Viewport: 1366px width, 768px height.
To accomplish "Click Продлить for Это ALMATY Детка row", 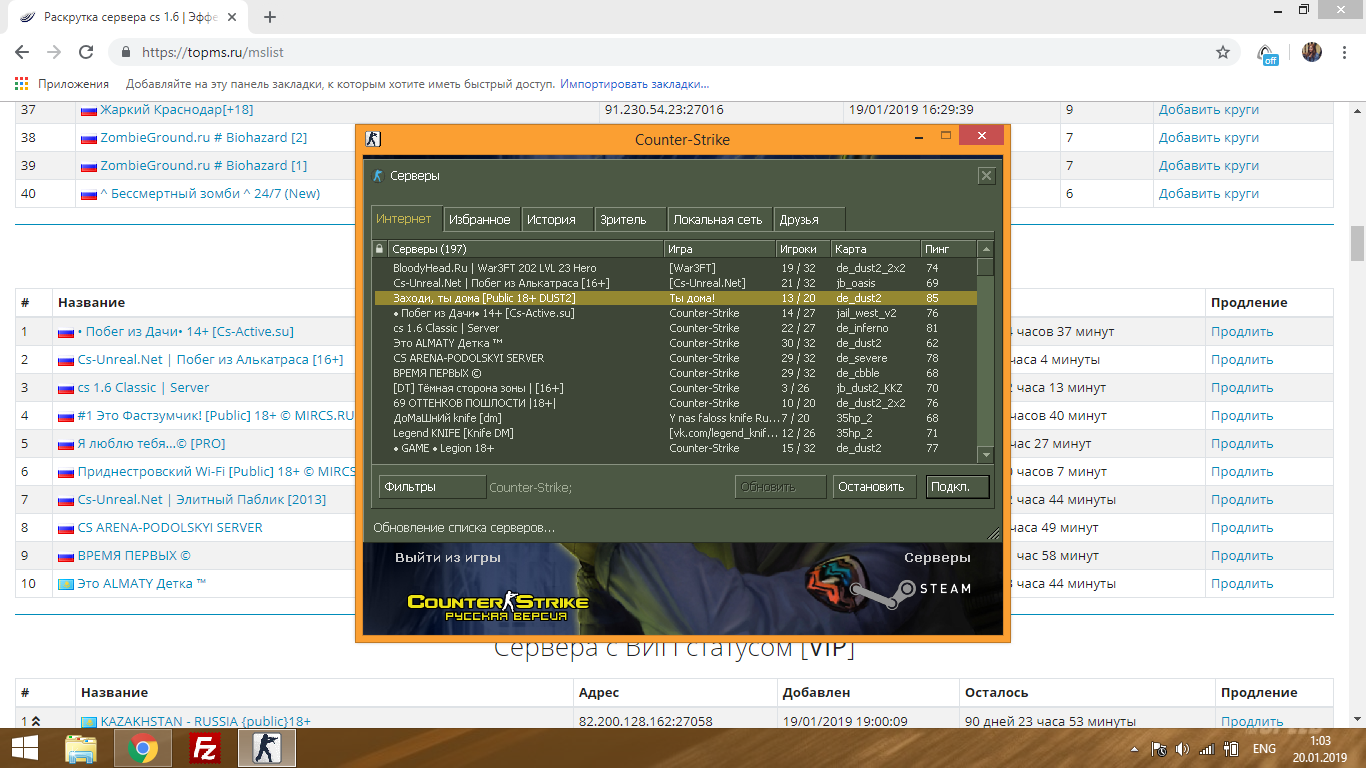I will pyautogui.click(x=1242, y=584).
